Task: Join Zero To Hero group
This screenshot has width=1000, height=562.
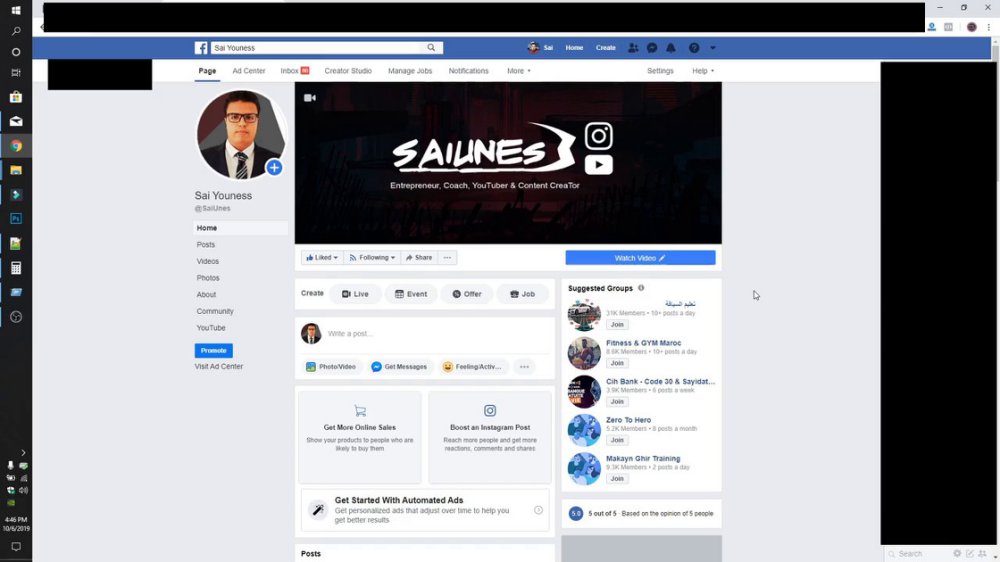Action: [617, 440]
